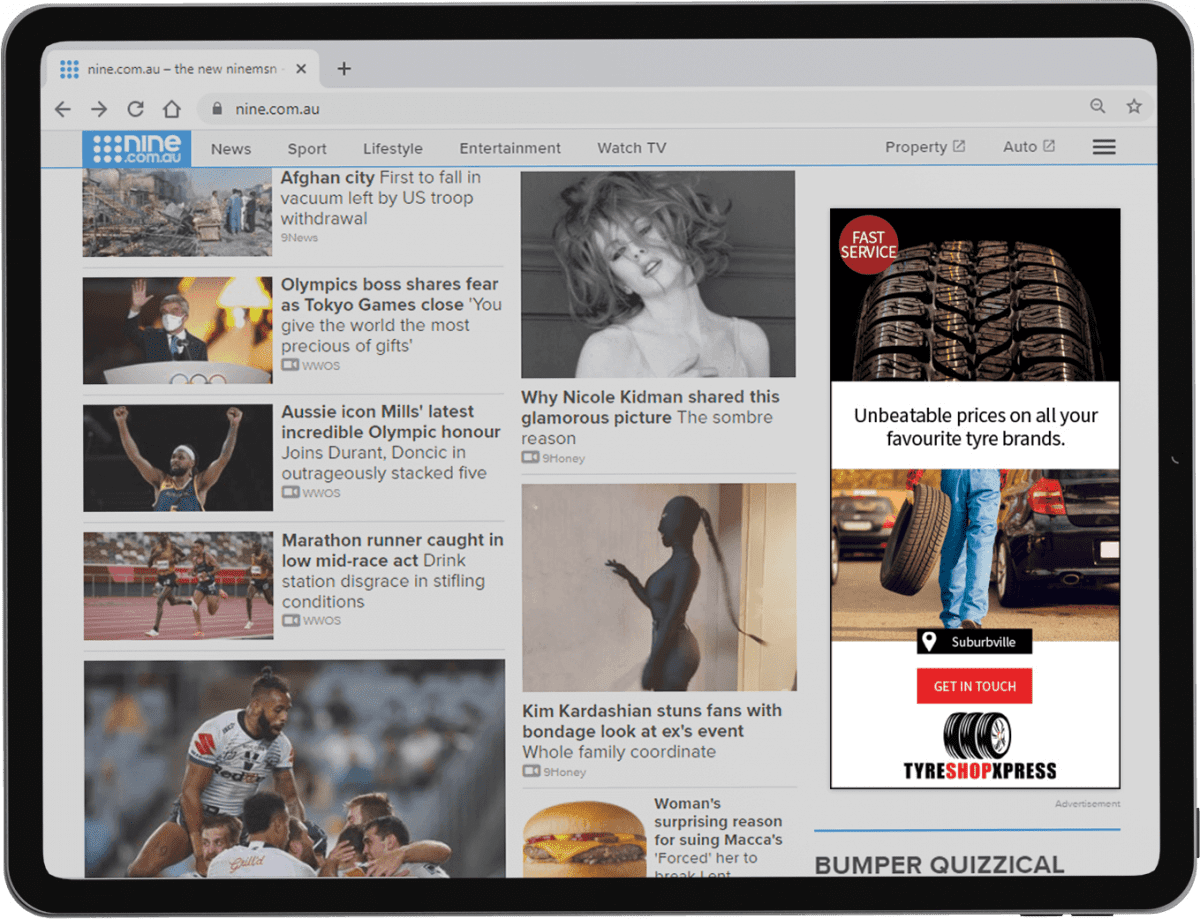This screenshot has height=919, width=1200.
Task: Click the nine.com.au logo
Action: pos(136,148)
